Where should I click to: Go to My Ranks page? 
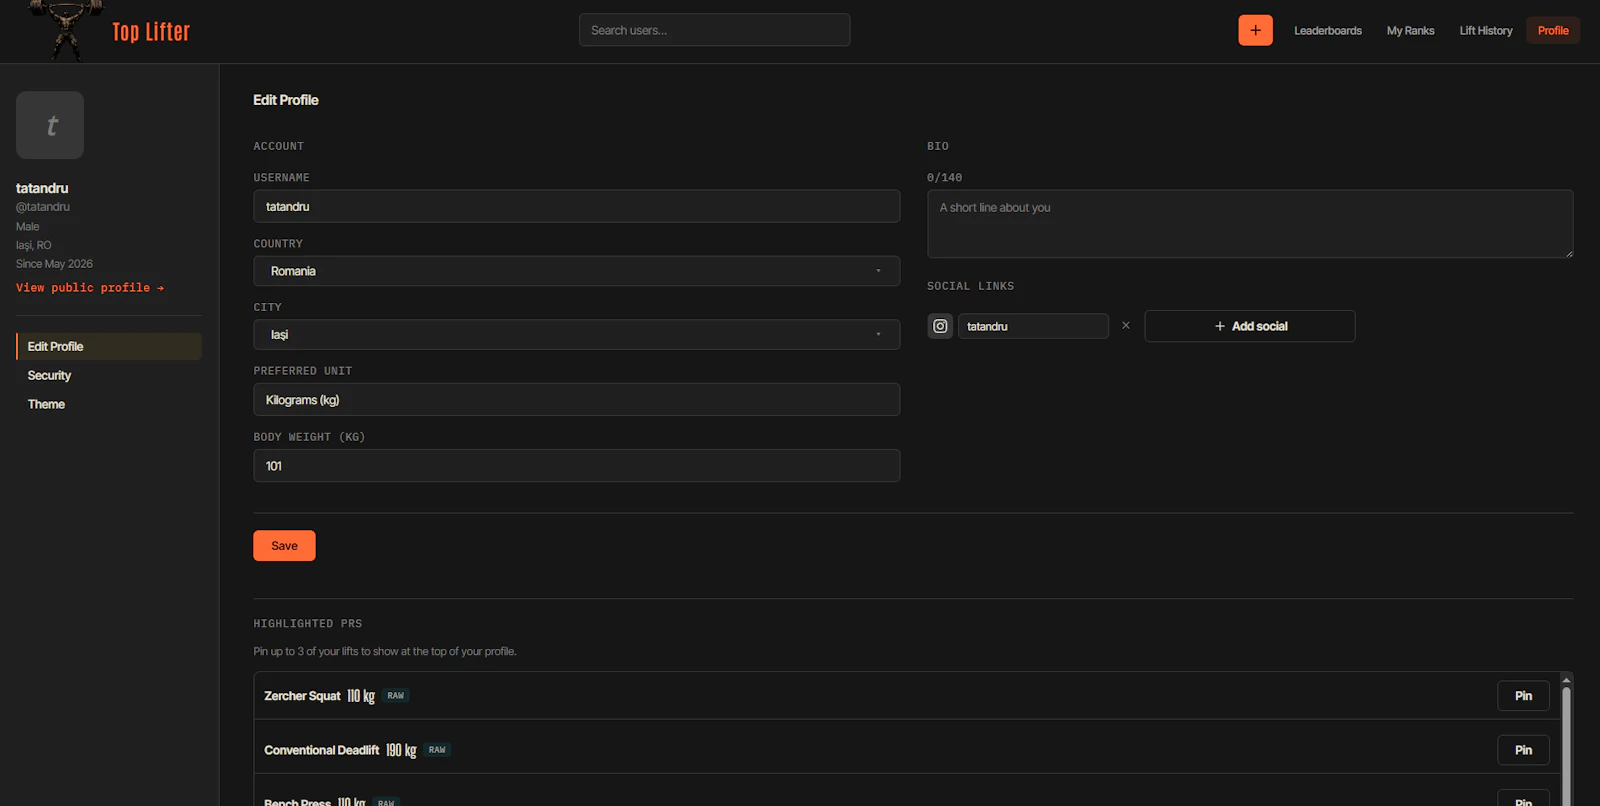pos(1410,31)
